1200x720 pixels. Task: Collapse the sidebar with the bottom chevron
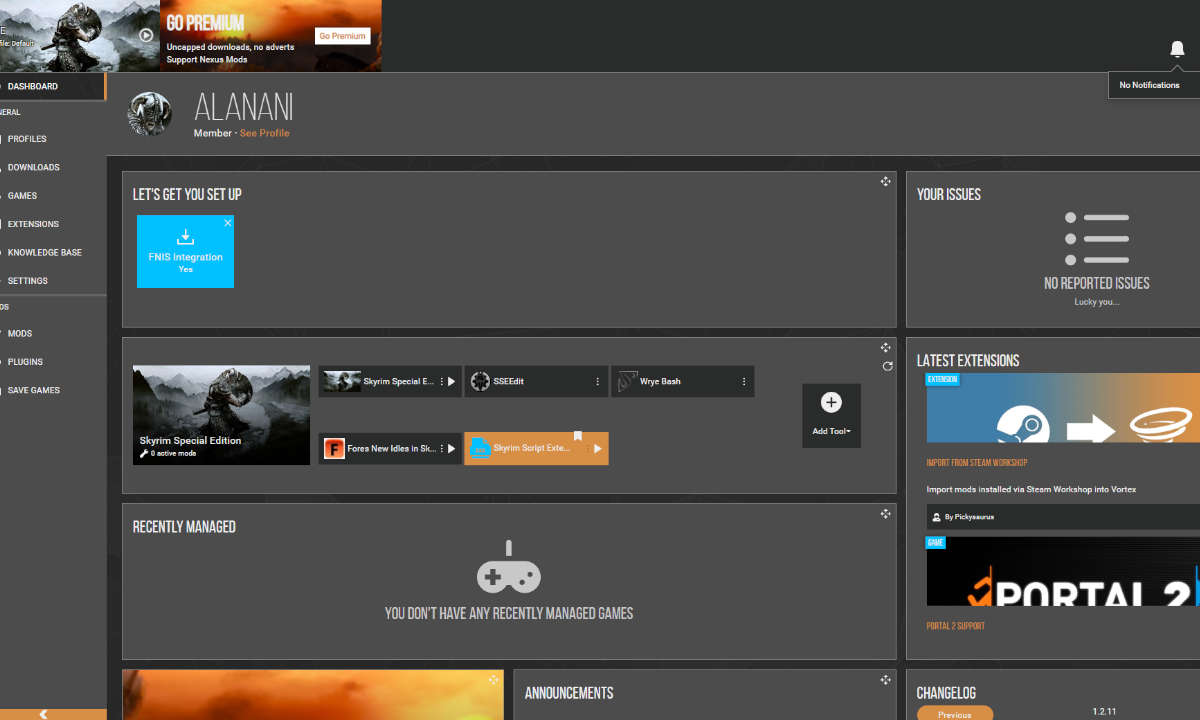point(43,714)
